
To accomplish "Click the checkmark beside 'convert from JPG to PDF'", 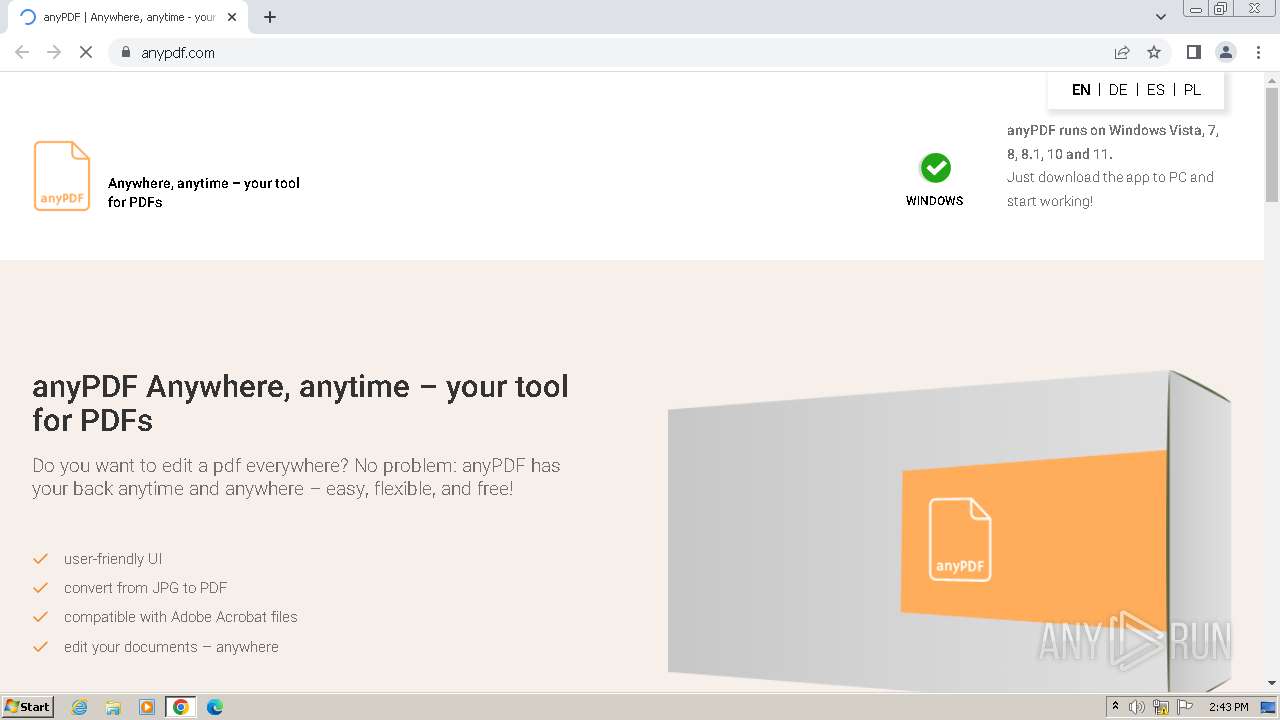I will coord(41,588).
